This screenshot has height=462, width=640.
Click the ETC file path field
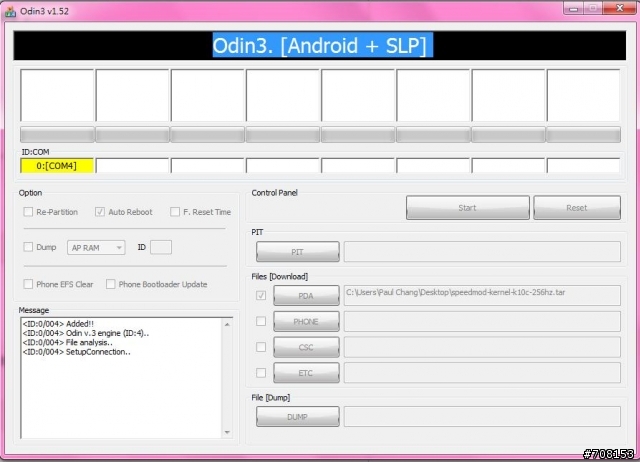point(482,373)
